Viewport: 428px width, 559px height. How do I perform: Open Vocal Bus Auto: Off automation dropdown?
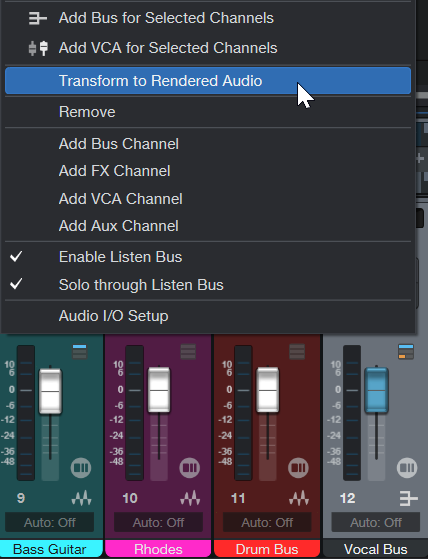[376, 523]
